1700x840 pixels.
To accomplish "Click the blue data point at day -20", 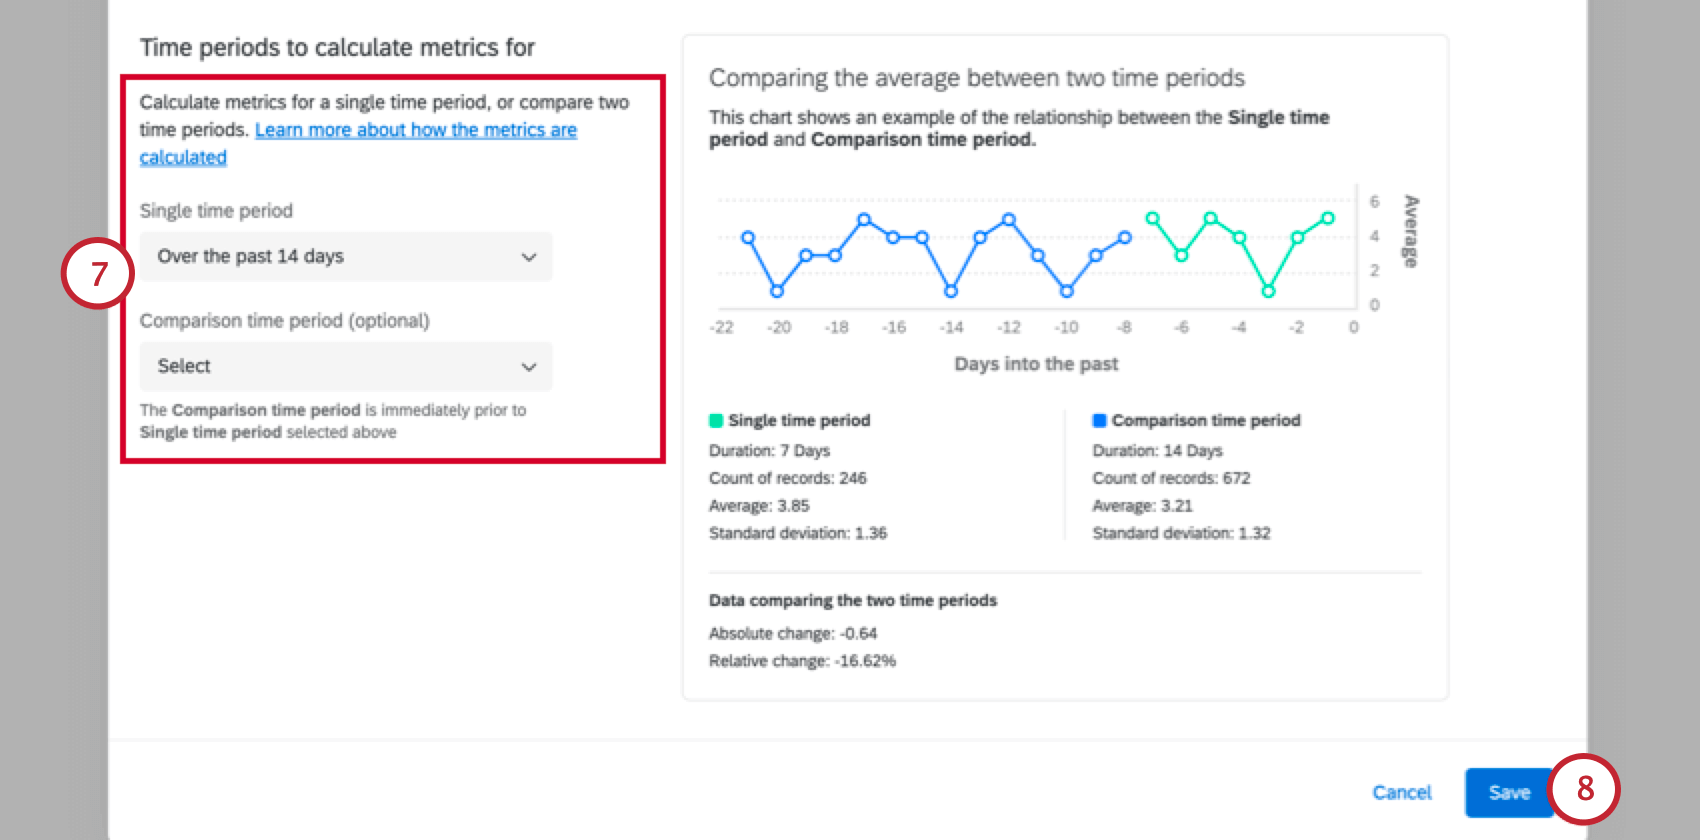I will (x=779, y=291).
